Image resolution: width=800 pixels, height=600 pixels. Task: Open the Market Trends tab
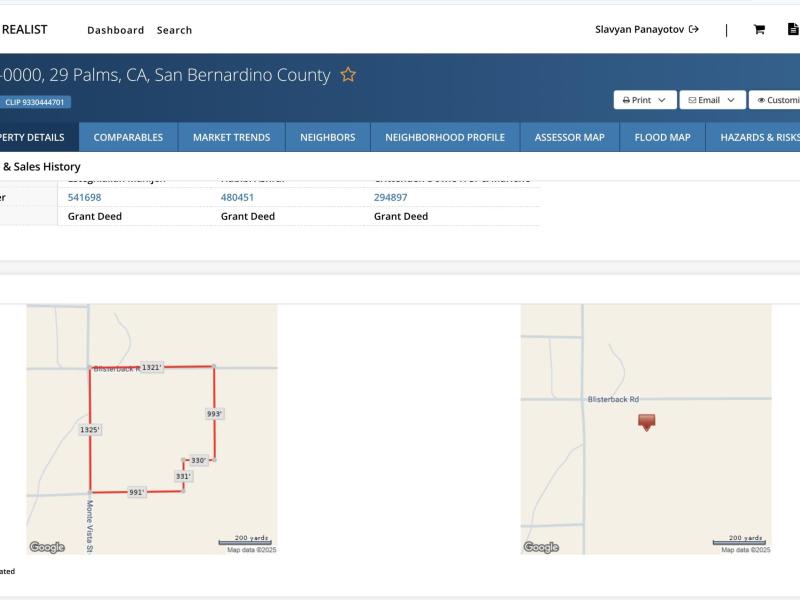tap(231, 137)
